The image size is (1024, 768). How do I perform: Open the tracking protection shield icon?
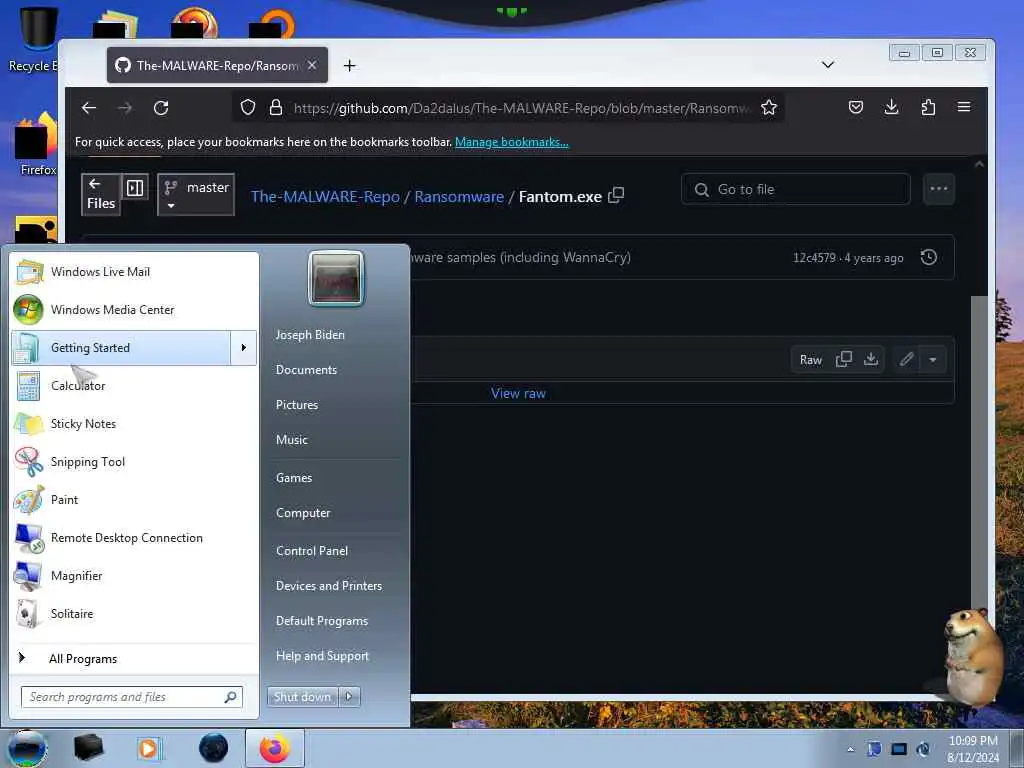(x=248, y=107)
